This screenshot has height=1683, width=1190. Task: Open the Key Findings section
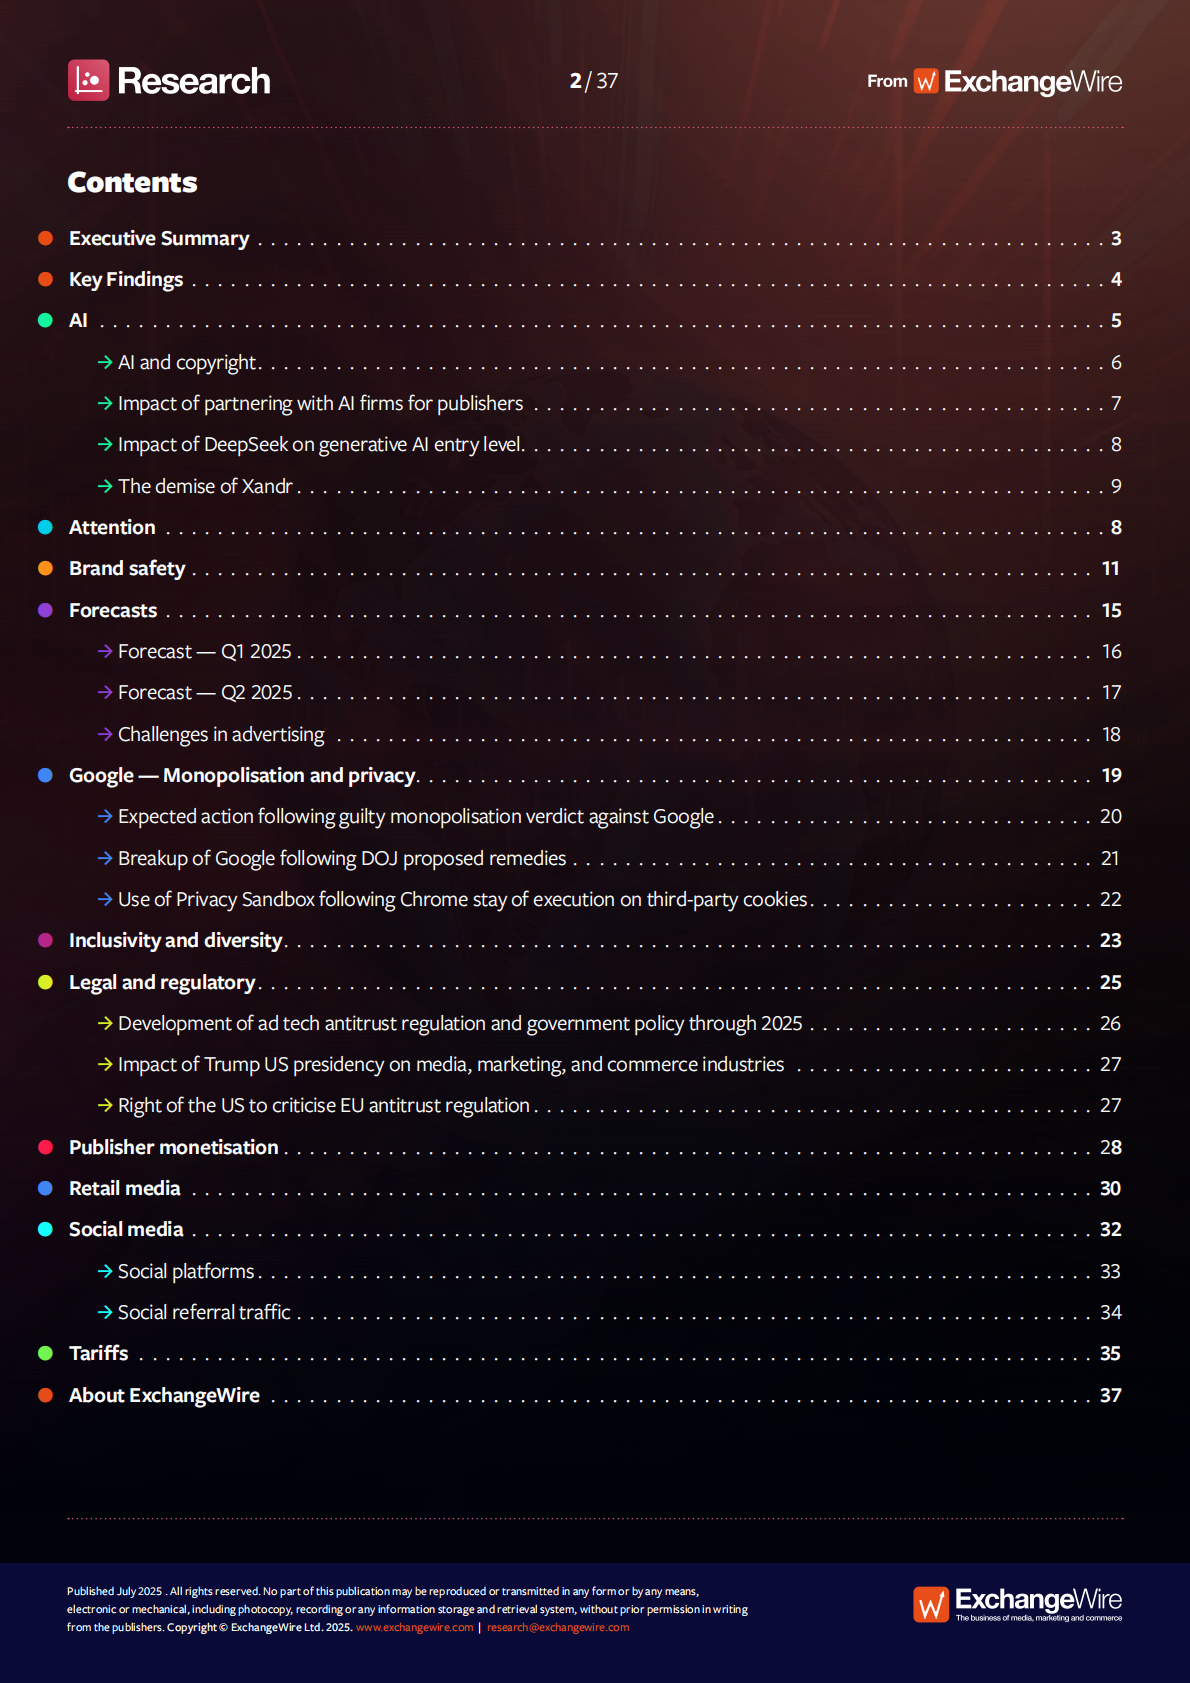(x=126, y=280)
